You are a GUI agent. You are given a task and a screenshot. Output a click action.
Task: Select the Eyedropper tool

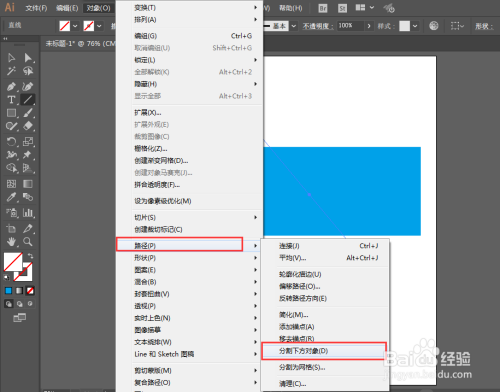click(12, 197)
